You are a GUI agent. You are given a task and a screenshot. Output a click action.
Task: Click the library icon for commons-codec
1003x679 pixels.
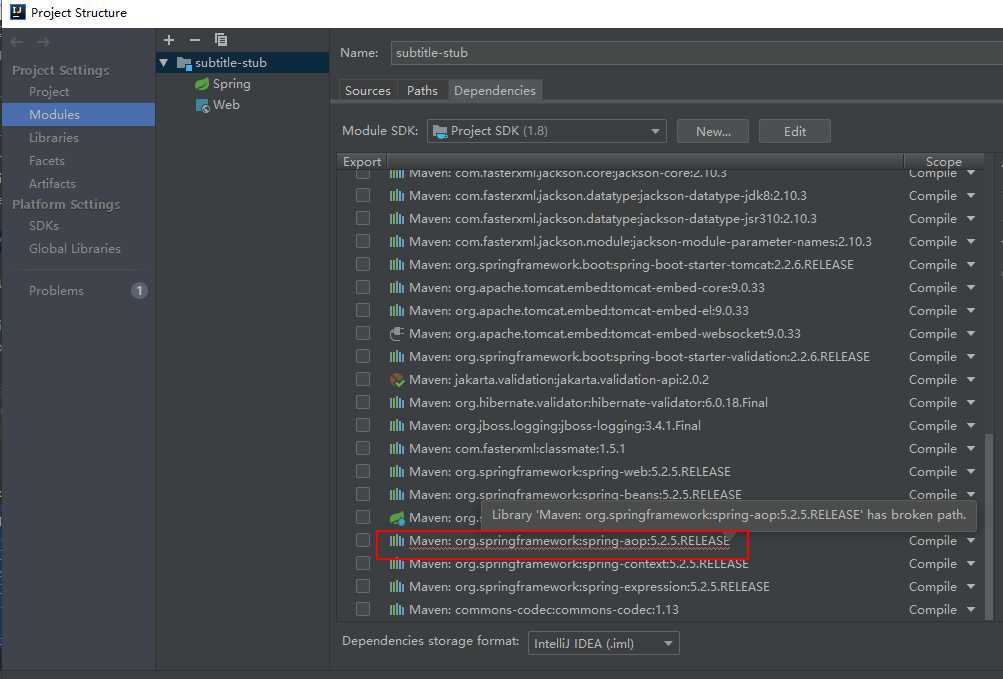pyautogui.click(x=397, y=610)
